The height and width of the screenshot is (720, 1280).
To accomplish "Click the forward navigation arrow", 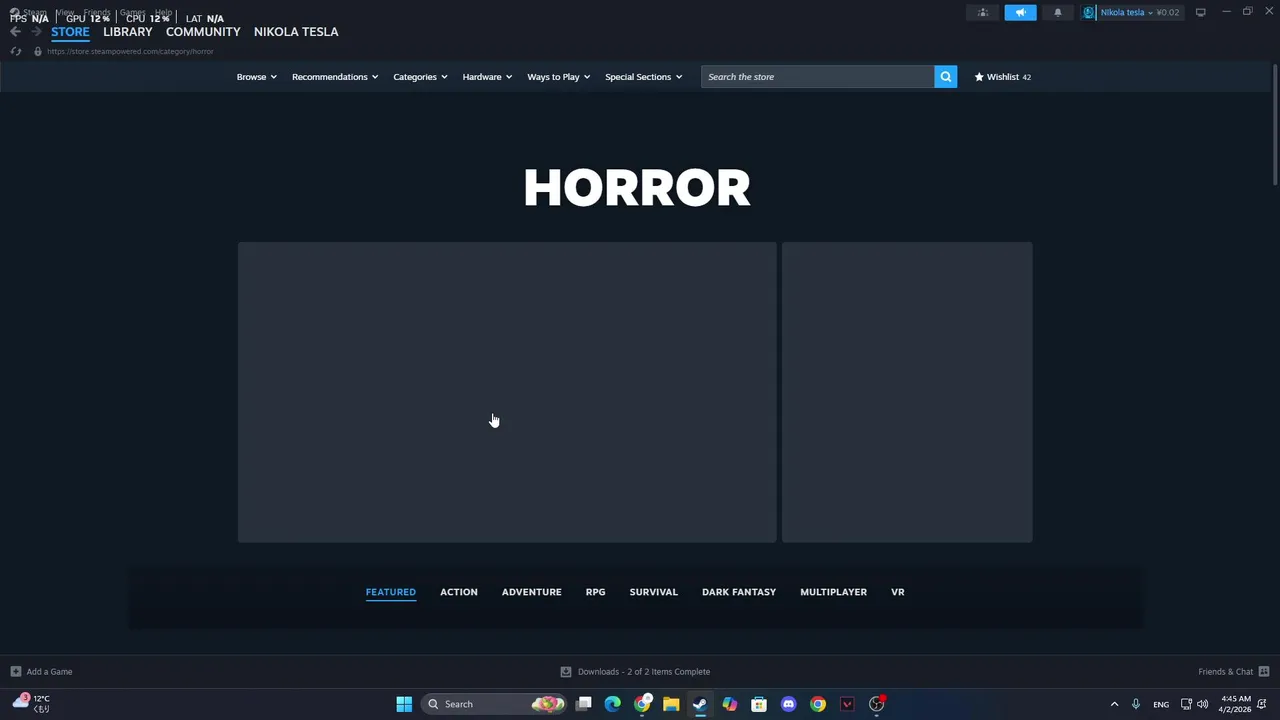I will (x=36, y=32).
